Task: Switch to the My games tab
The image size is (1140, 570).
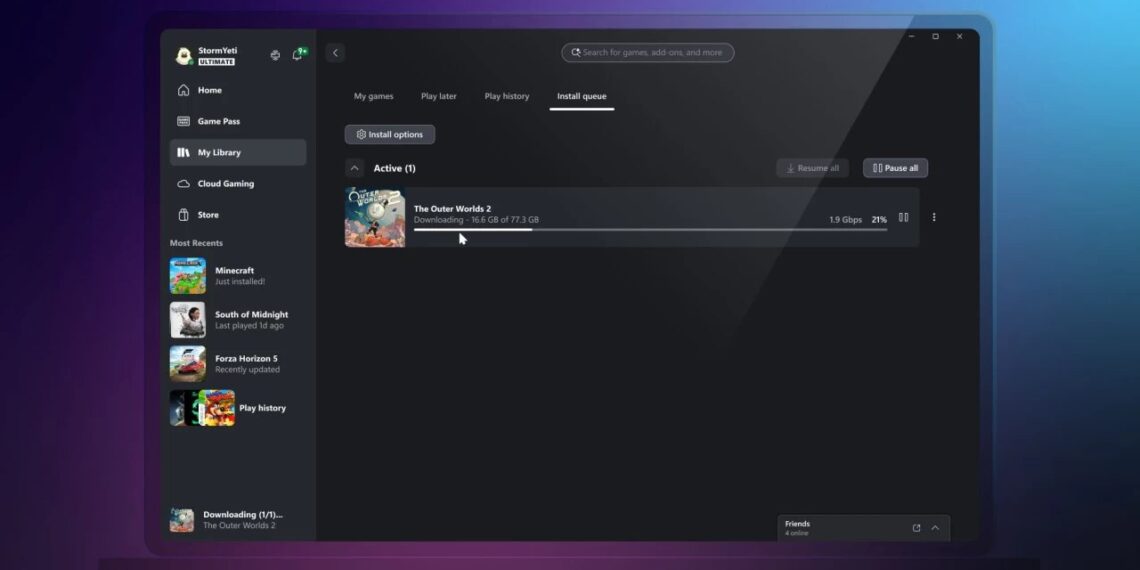Action: point(373,96)
